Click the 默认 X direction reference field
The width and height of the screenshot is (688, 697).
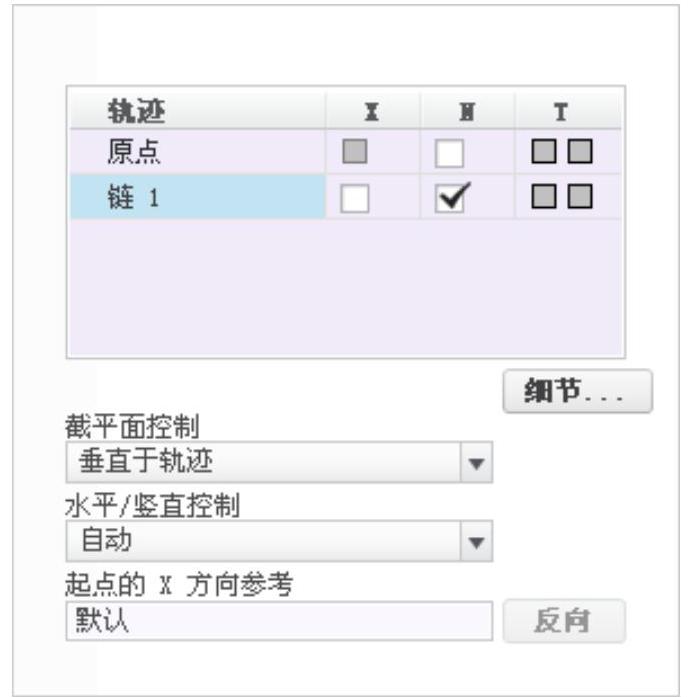(279, 621)
